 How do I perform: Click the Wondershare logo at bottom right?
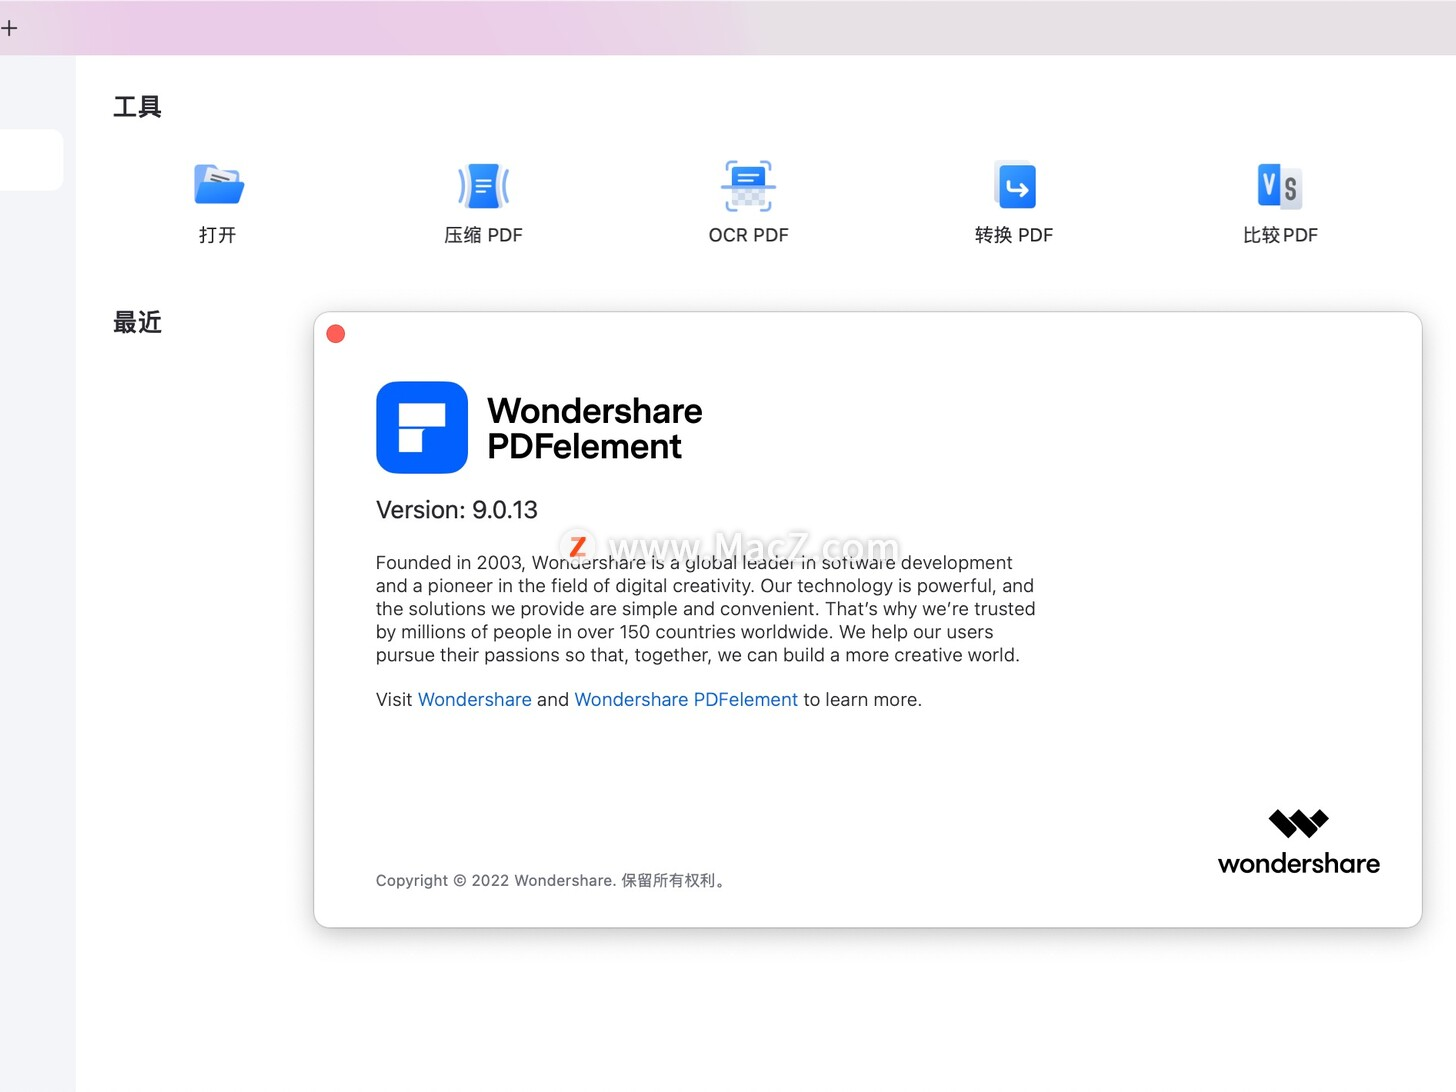point(1298,838)
